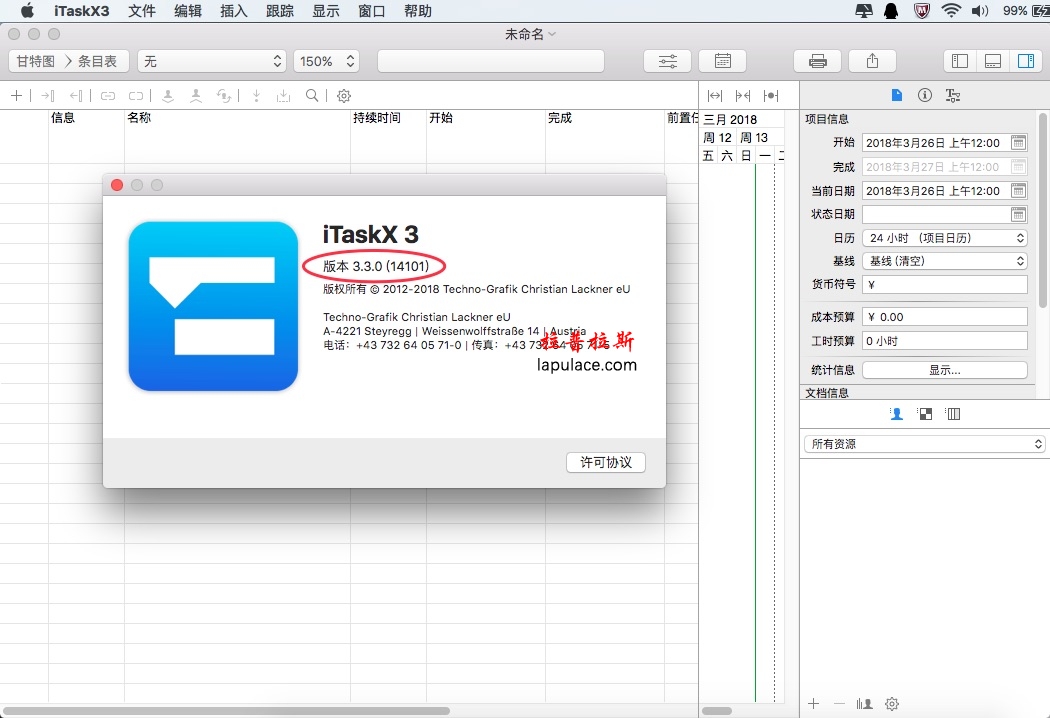The width and height of the screenshot is (1050, 718).
Task: Click the 成本预算 field
Action: 945,317
